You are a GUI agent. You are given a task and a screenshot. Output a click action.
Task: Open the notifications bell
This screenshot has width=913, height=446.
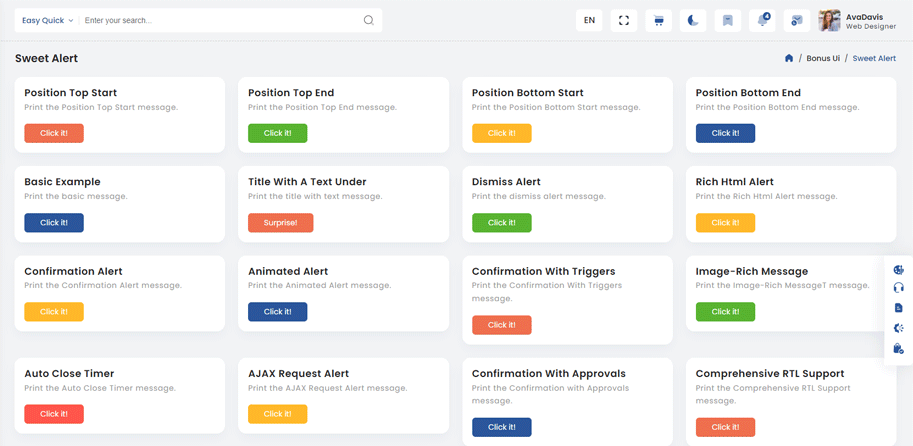(x=762, y=20)
